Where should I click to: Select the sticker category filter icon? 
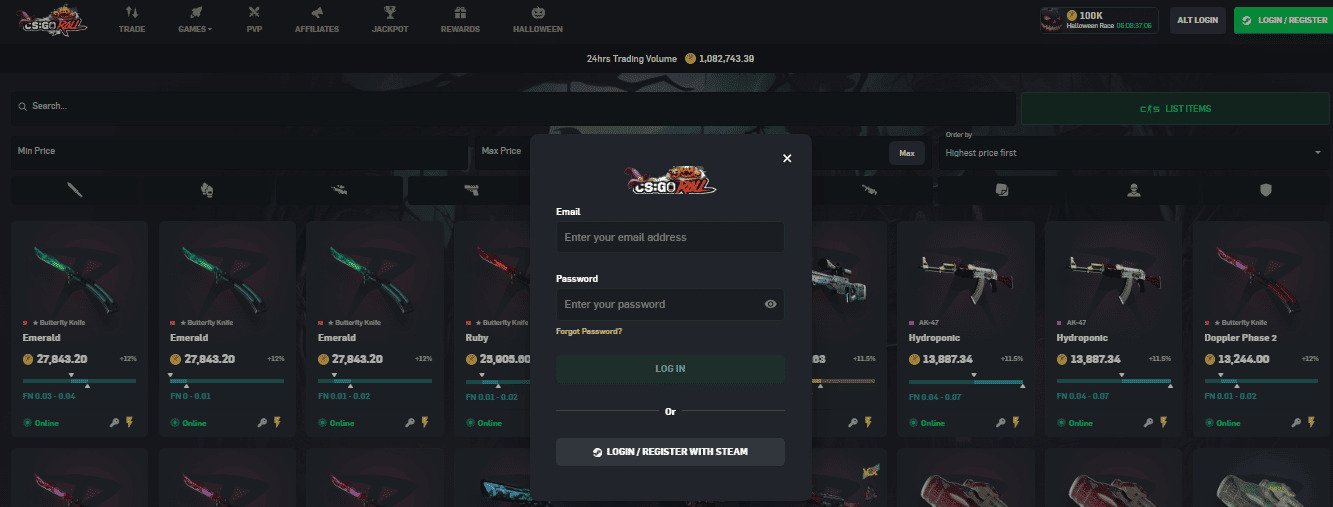pyautogui.click(x=1001, y=190)
